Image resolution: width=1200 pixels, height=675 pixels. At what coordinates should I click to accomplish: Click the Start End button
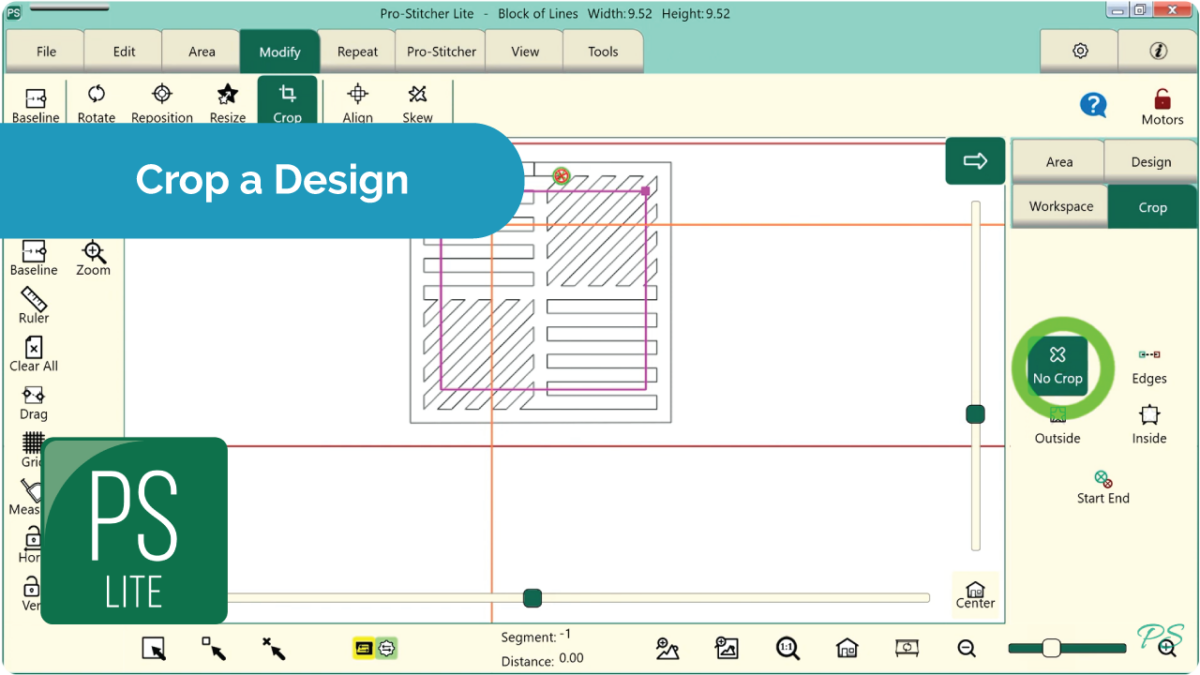1103,486
